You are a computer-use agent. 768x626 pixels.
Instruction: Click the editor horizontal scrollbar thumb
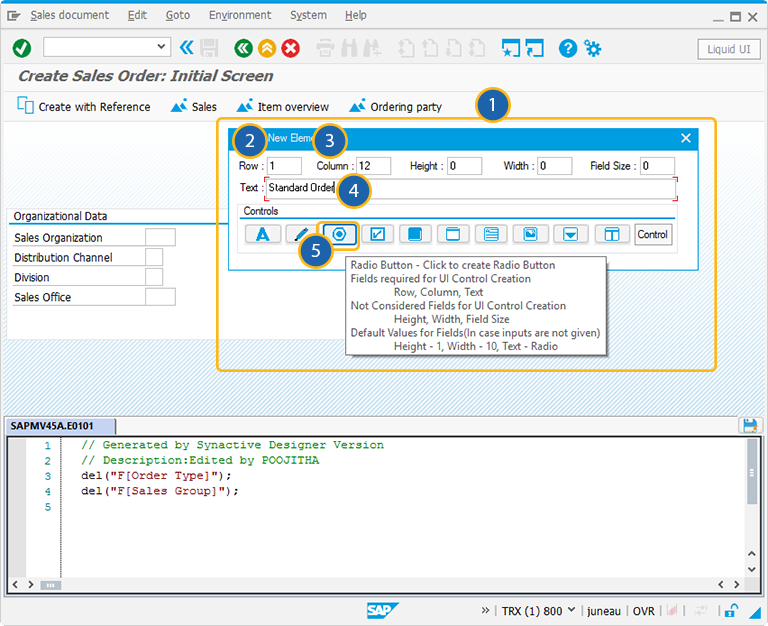click(50, 585)
